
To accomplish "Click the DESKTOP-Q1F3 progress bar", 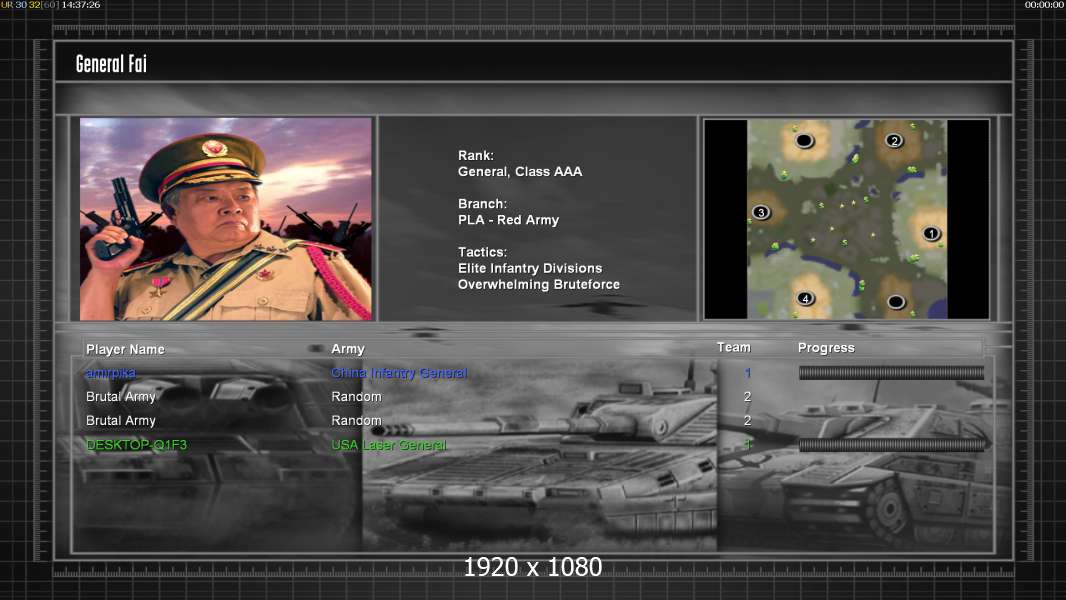I will click(891, 445).
